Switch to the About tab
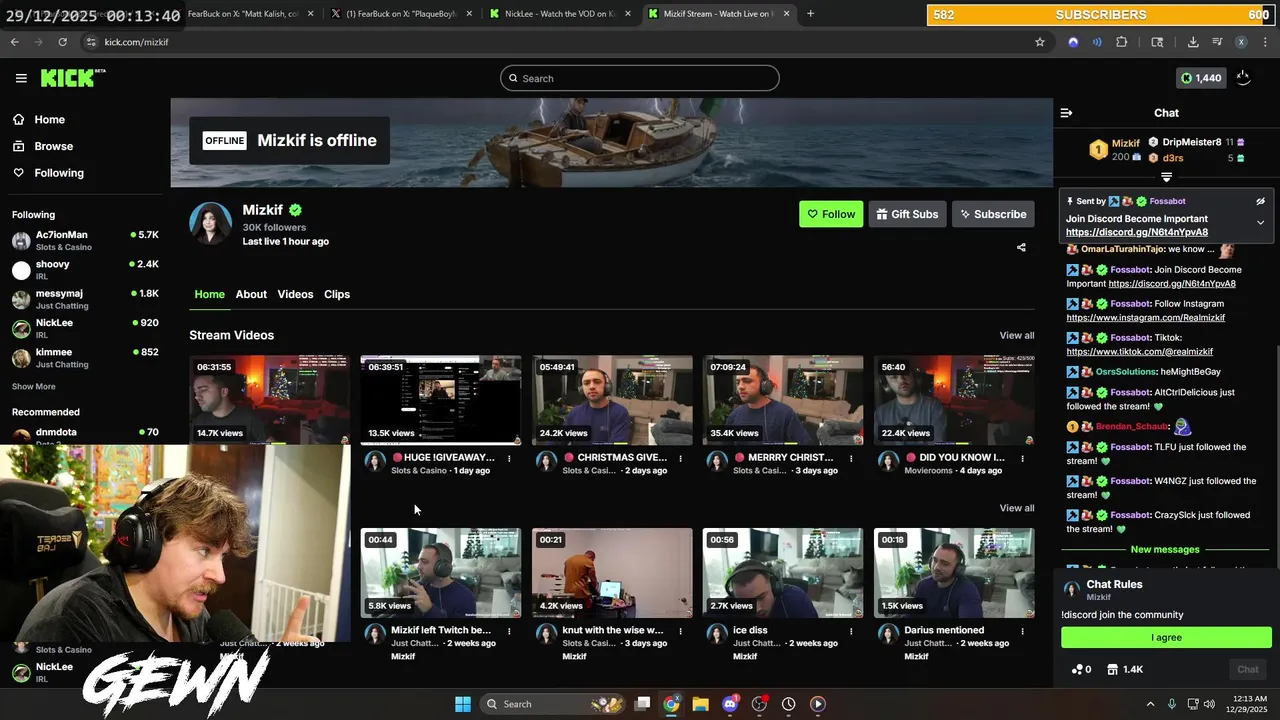The height and width of the screenshot is (720, 1280). pos(251,294)
